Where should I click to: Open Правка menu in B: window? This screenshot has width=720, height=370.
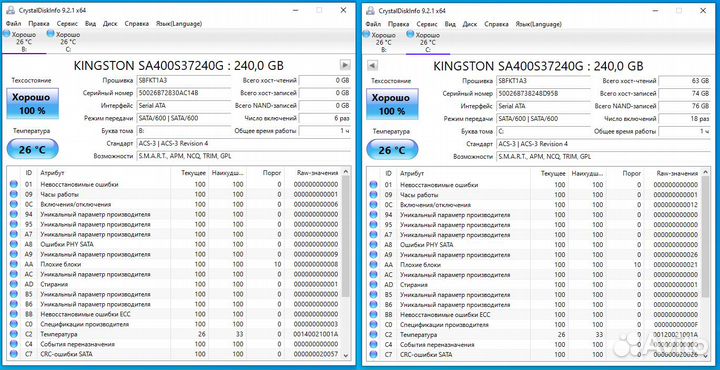(39, 23)
